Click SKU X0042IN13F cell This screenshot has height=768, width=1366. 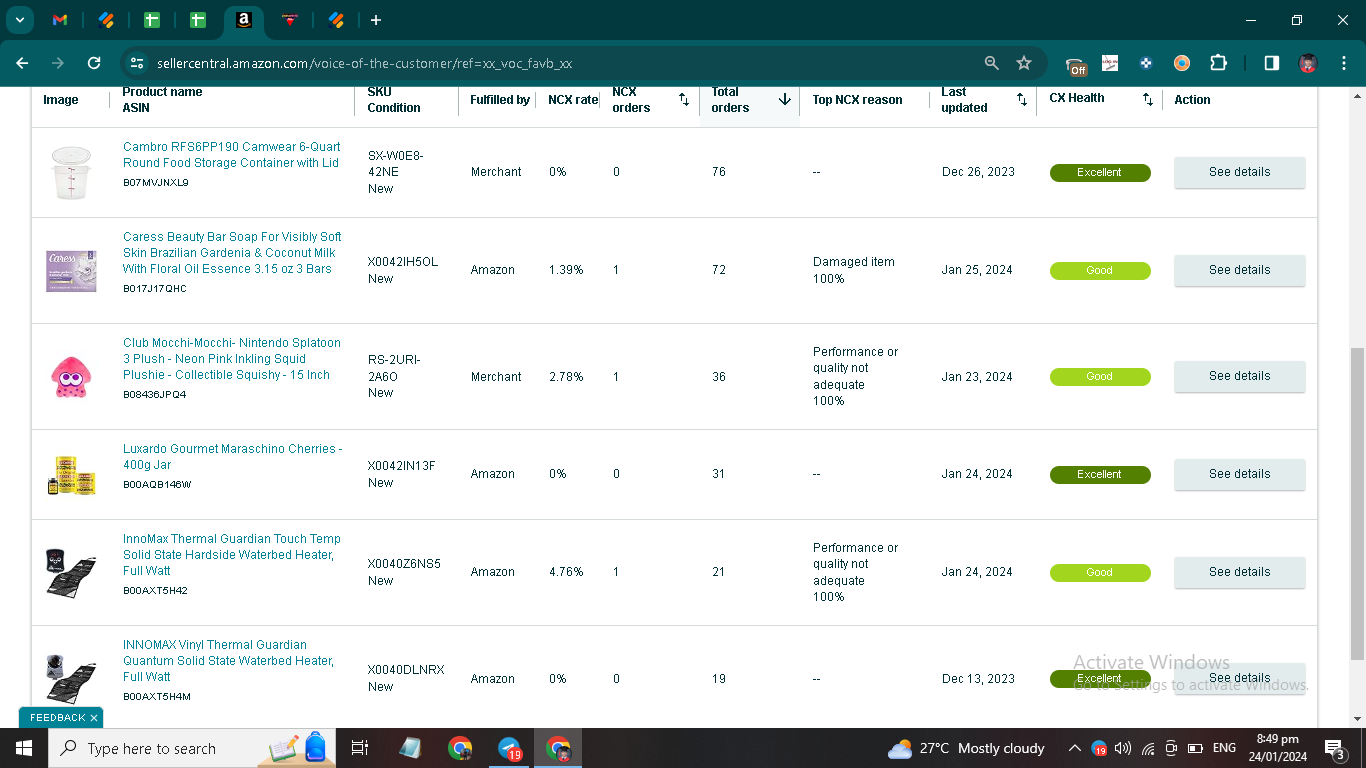(401, 466)
